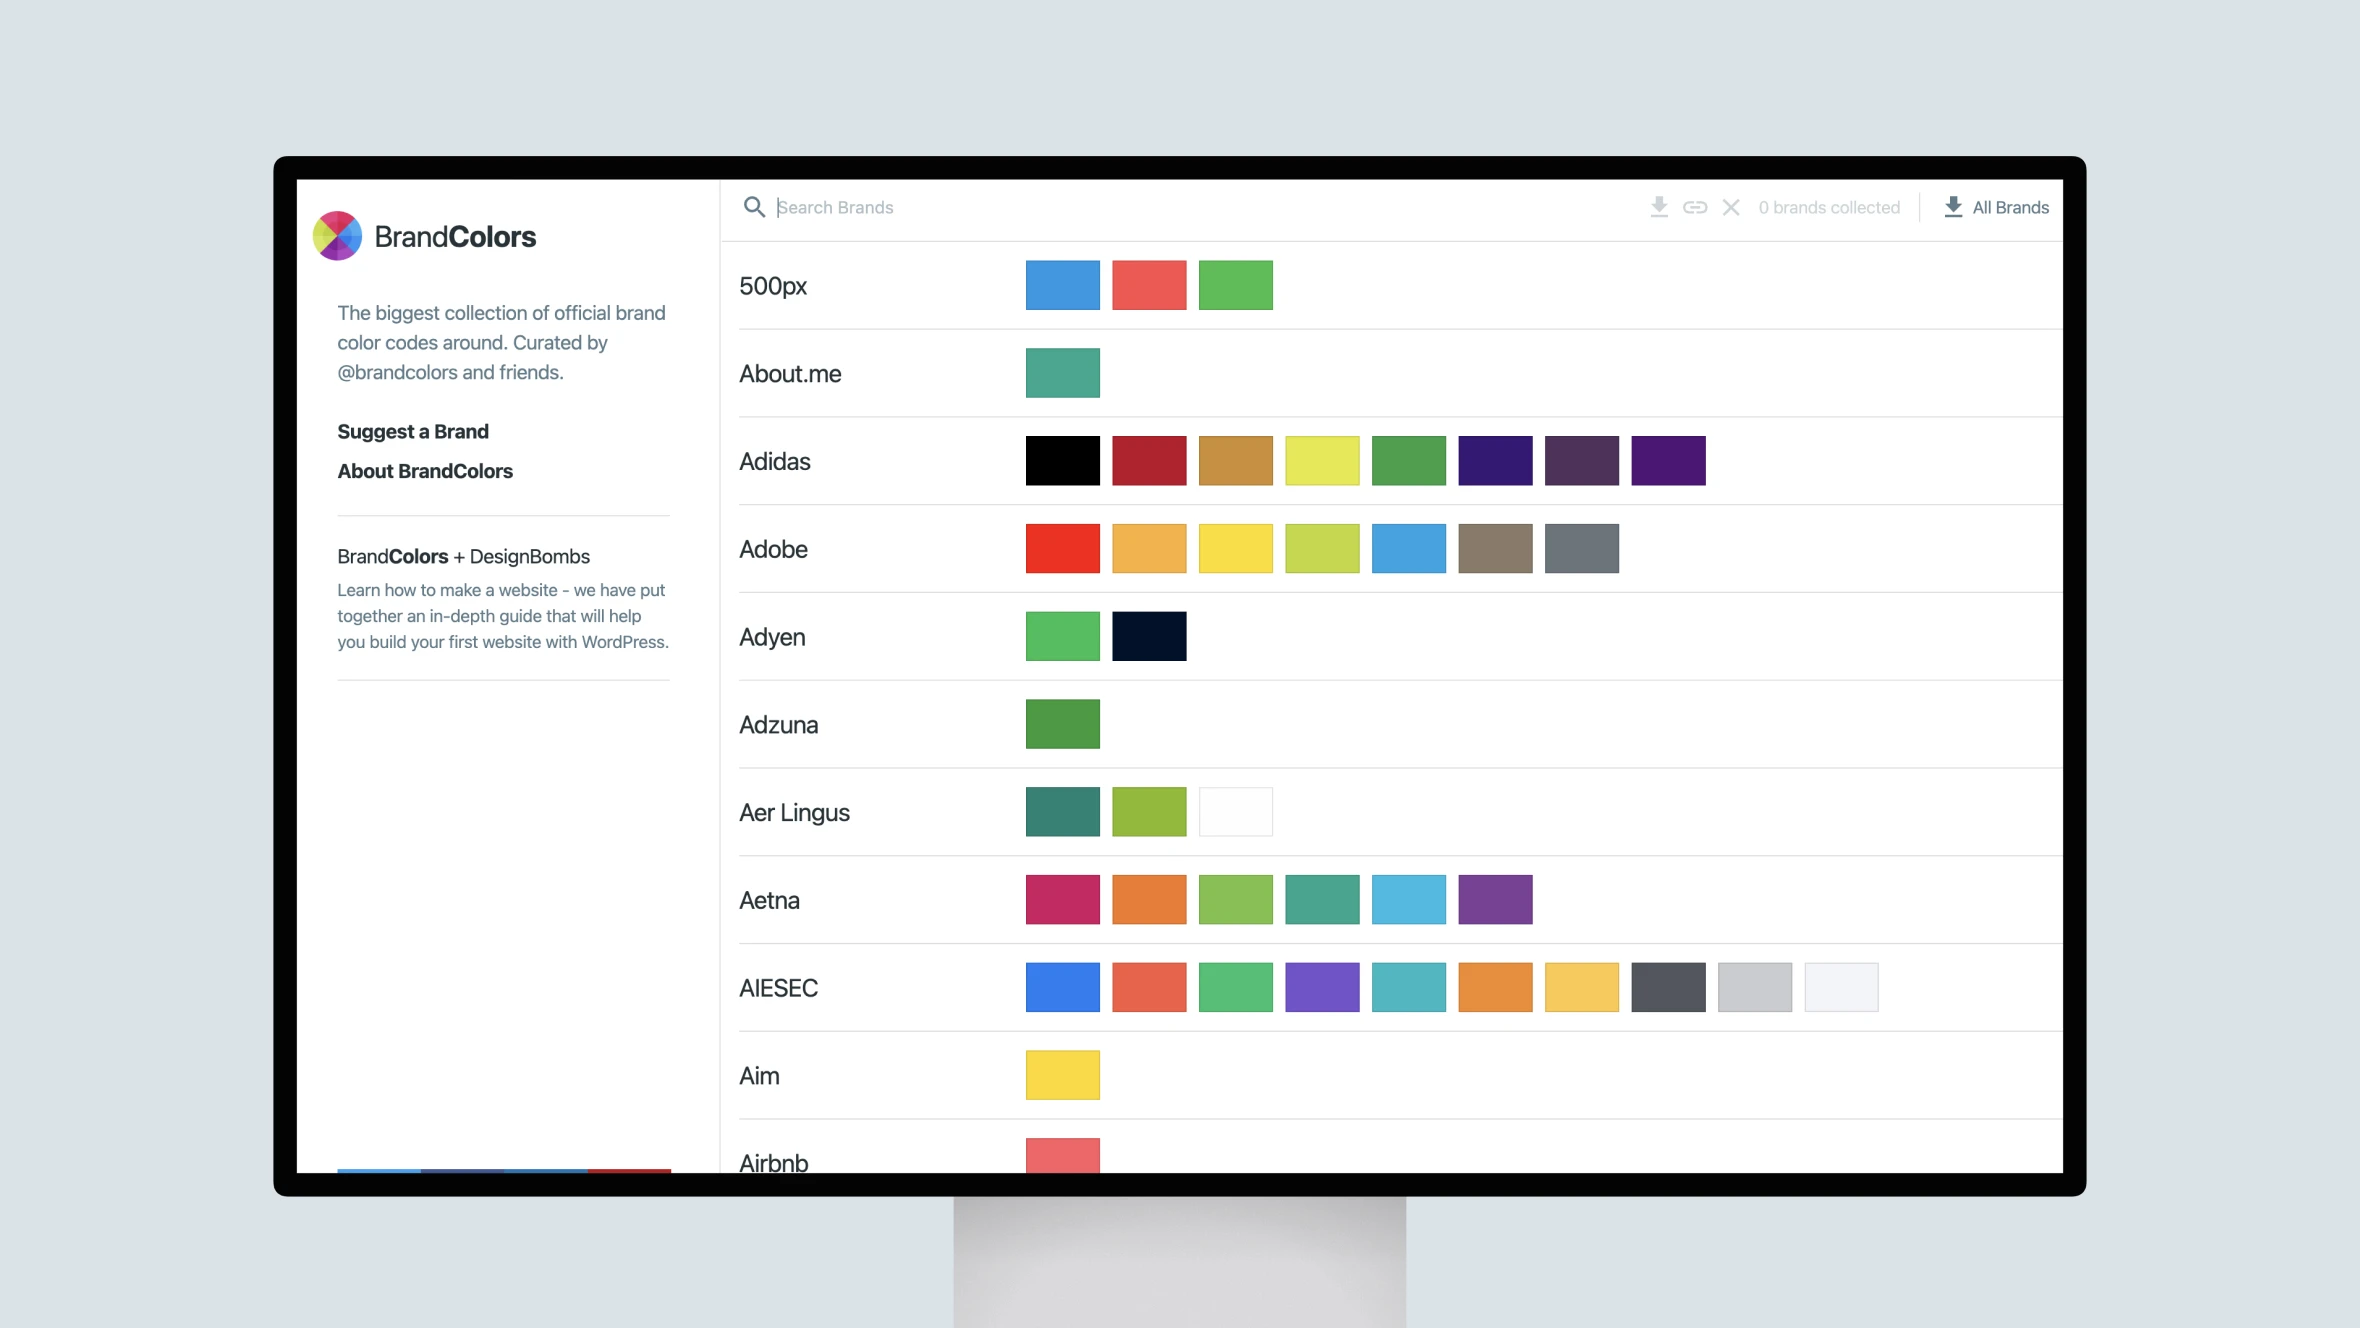Screen dimensions: 2360x1328
Task: Click the Adyen dark navy color swatch
Action: pos(1149,636)
